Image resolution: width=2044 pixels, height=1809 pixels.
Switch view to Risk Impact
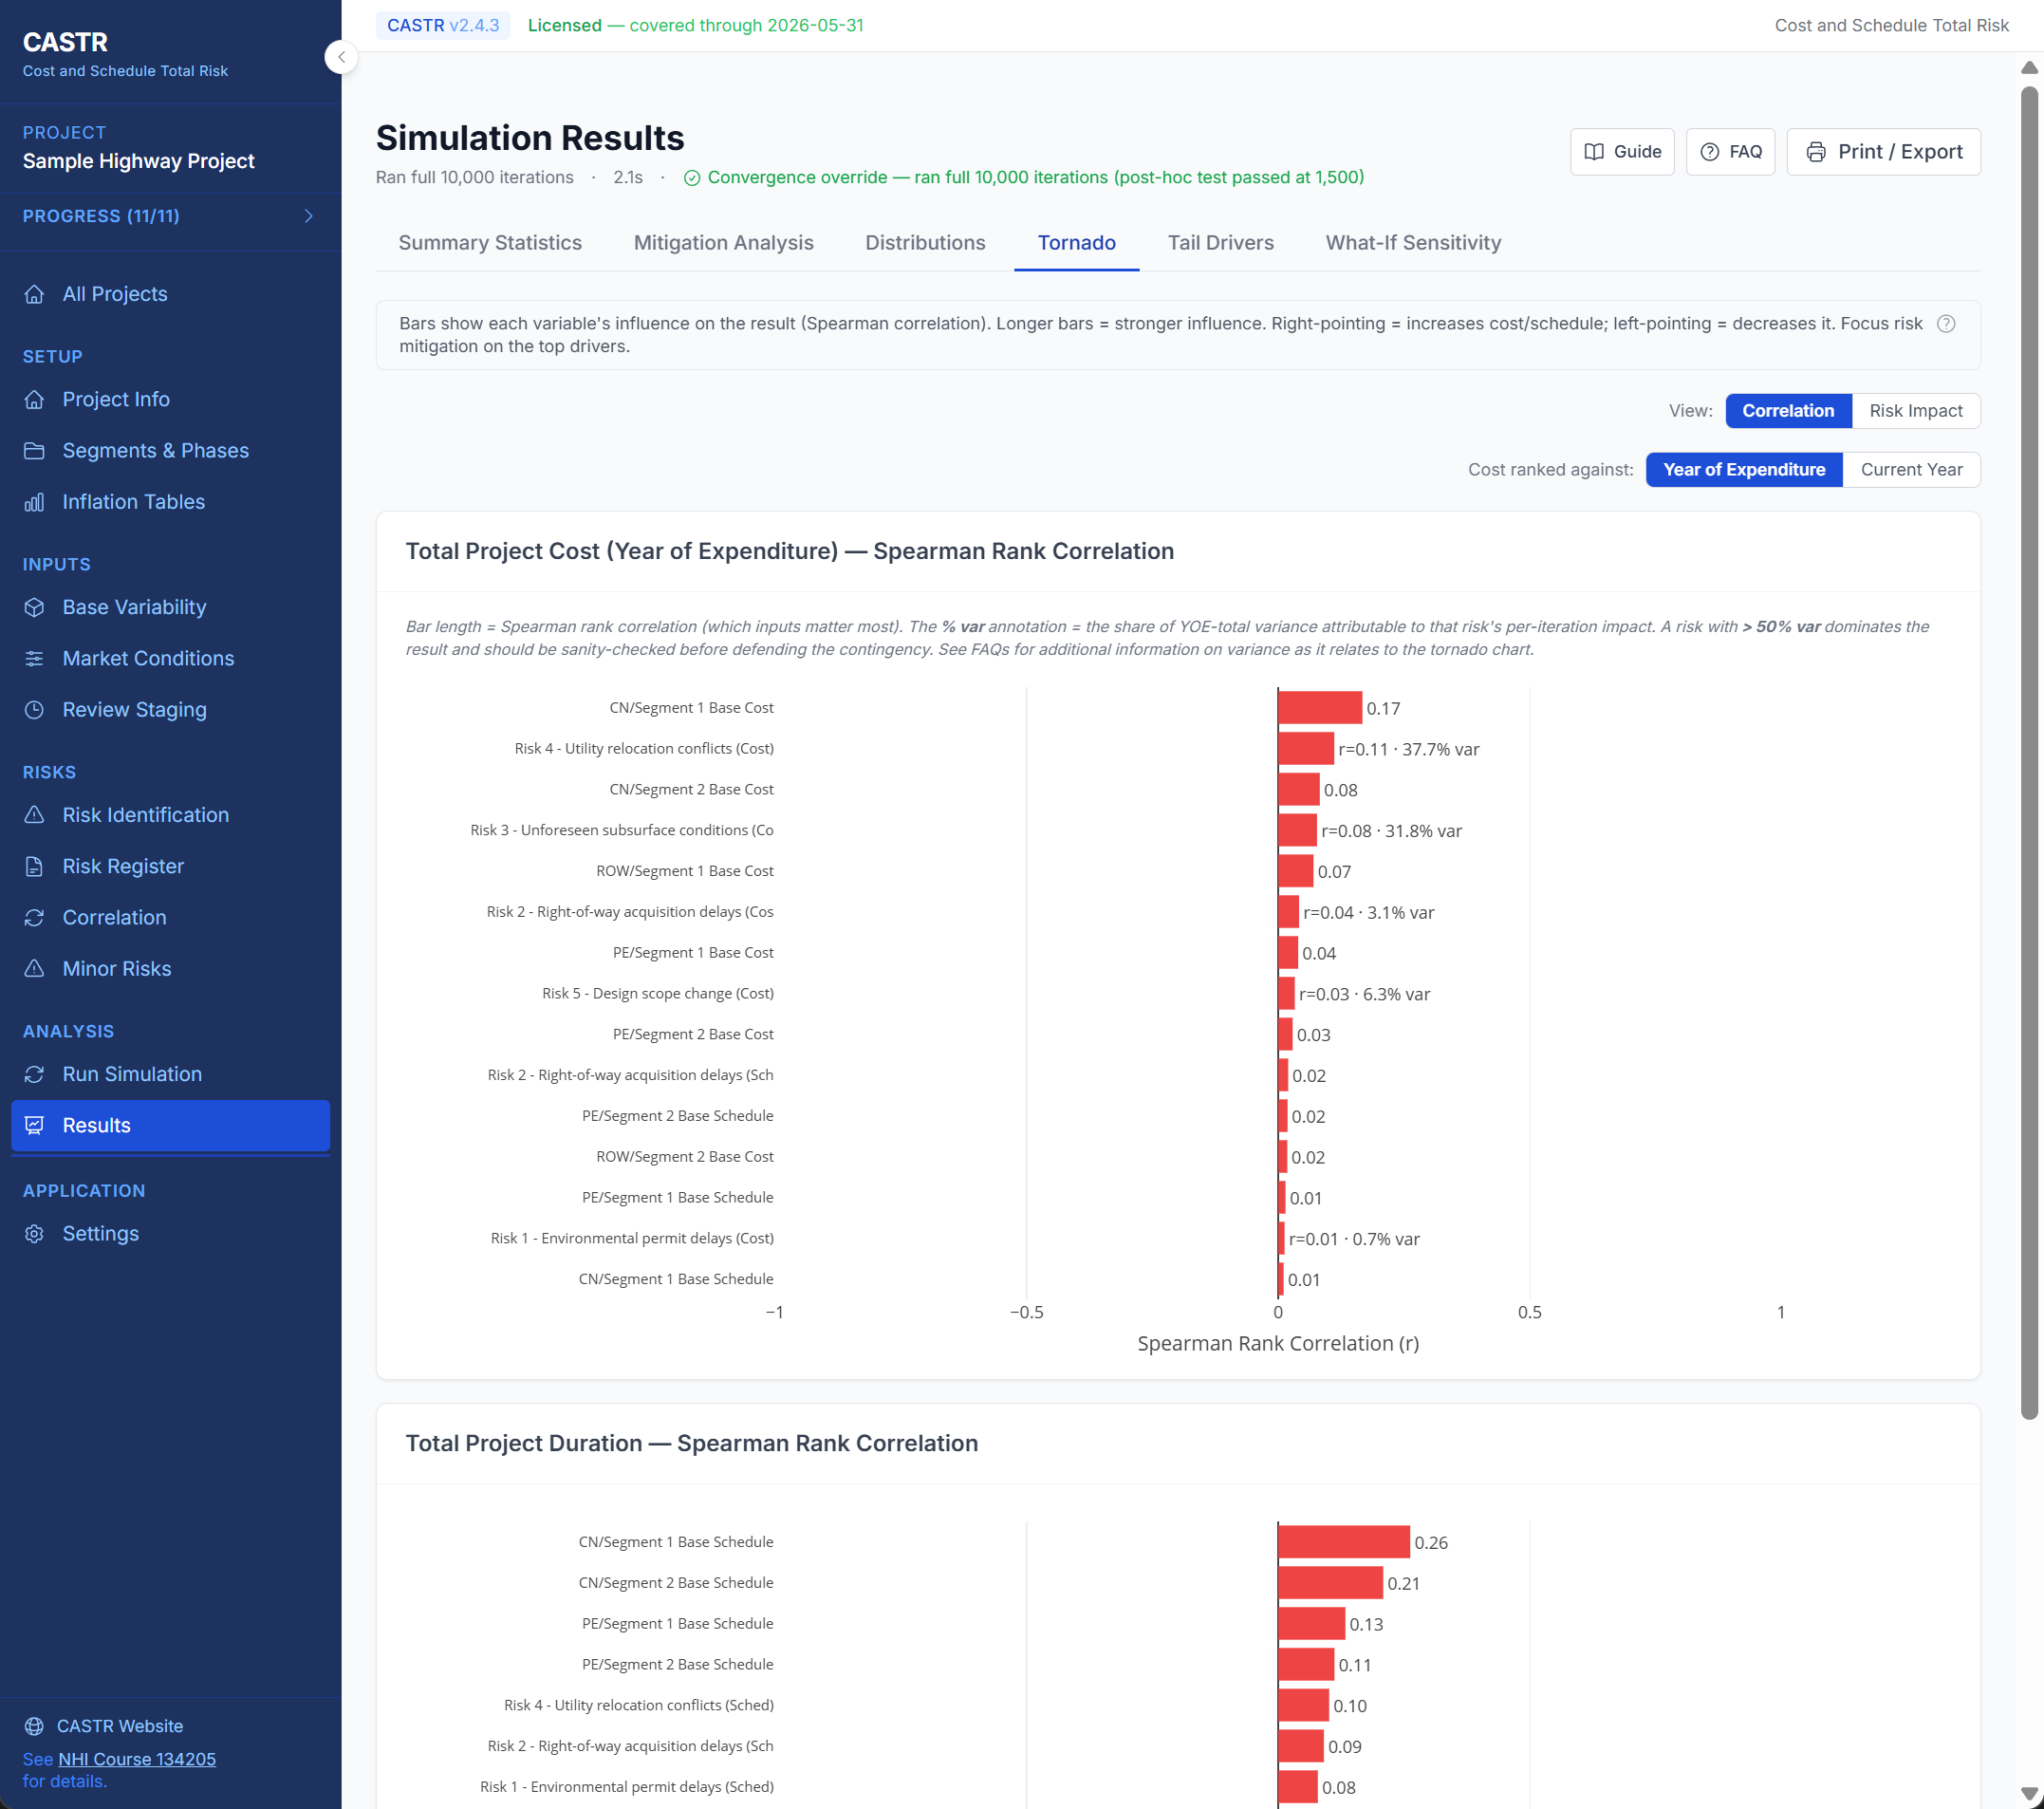click(x=1915, y=411)
